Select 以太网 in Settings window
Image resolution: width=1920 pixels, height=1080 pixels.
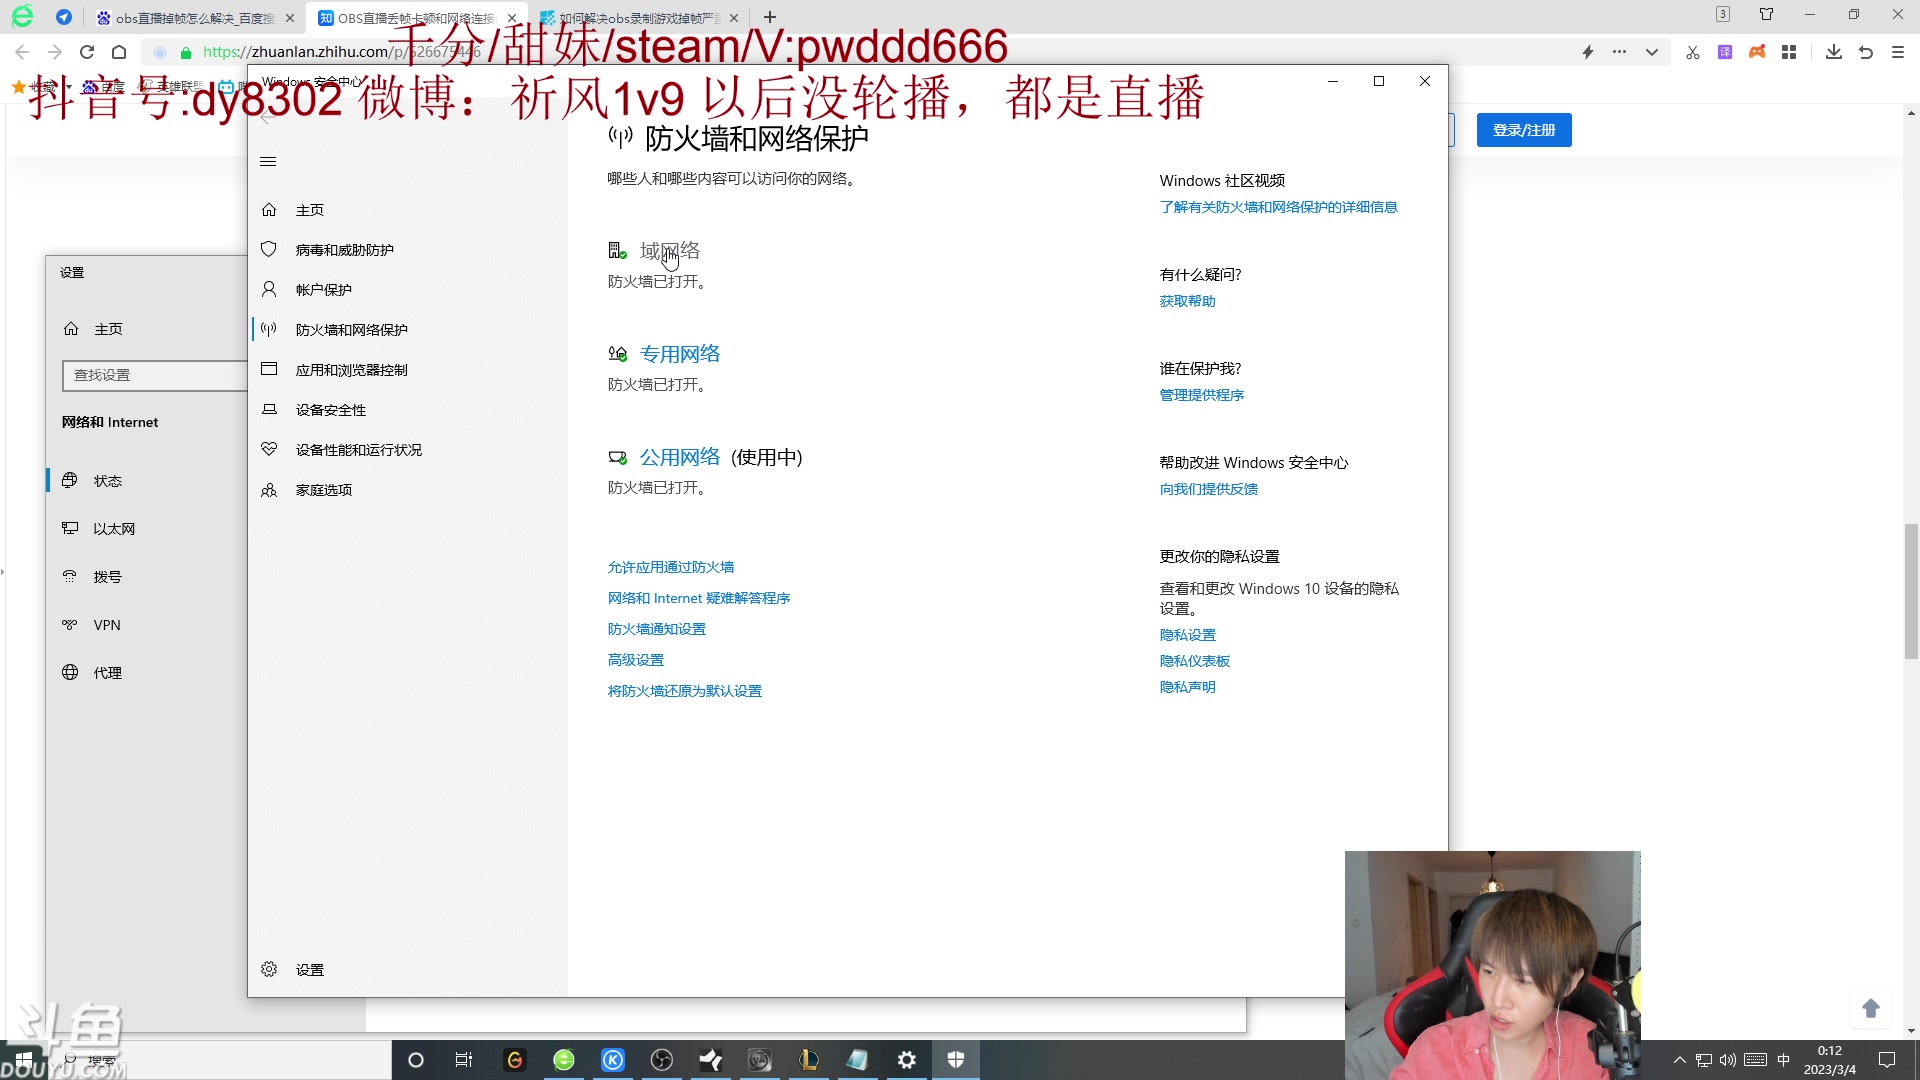click(x=114, y=529)
